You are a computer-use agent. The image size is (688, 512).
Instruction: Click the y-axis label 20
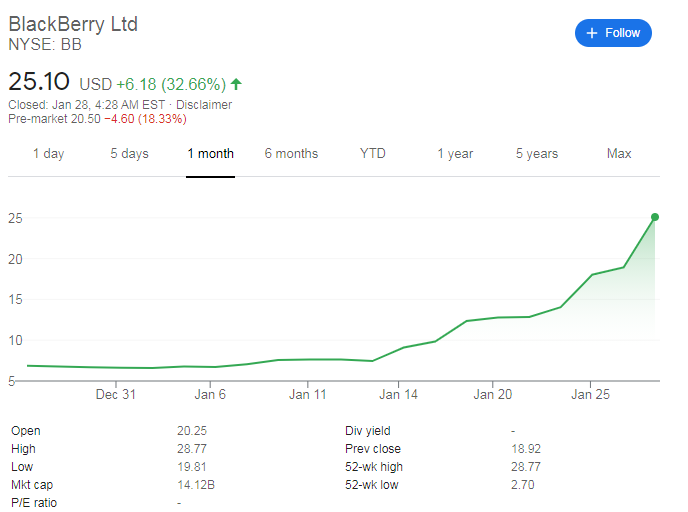click(x=15, y=259)
